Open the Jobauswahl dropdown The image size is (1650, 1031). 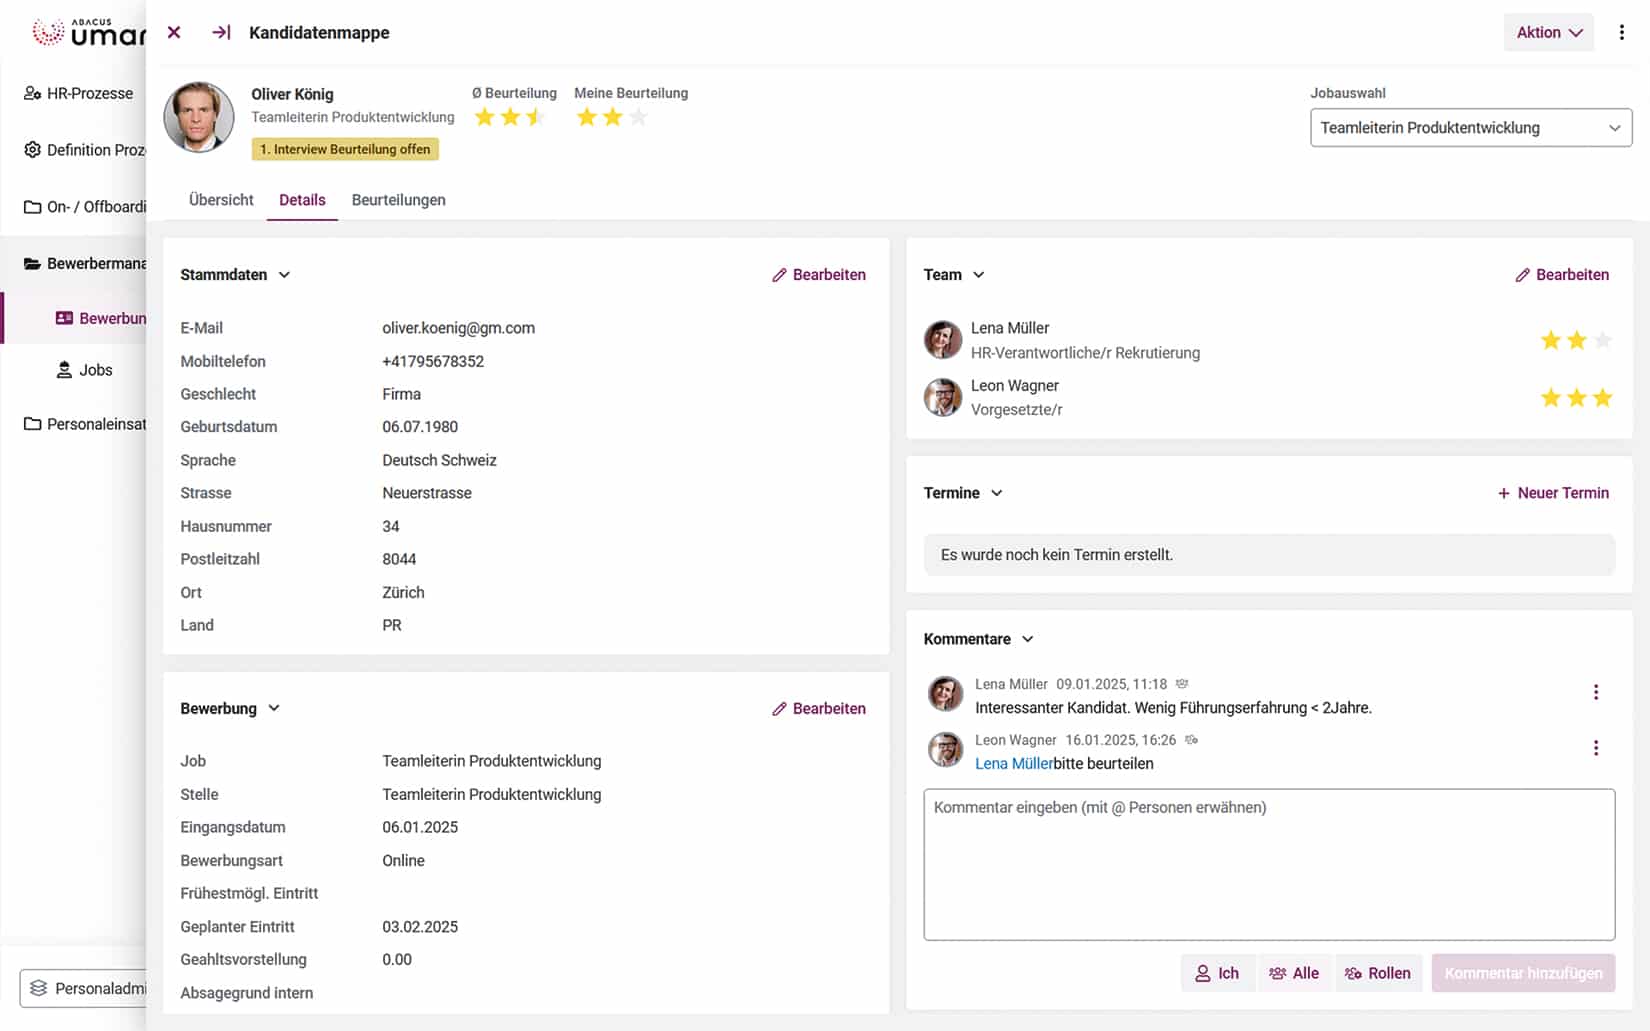point(1469,127)
